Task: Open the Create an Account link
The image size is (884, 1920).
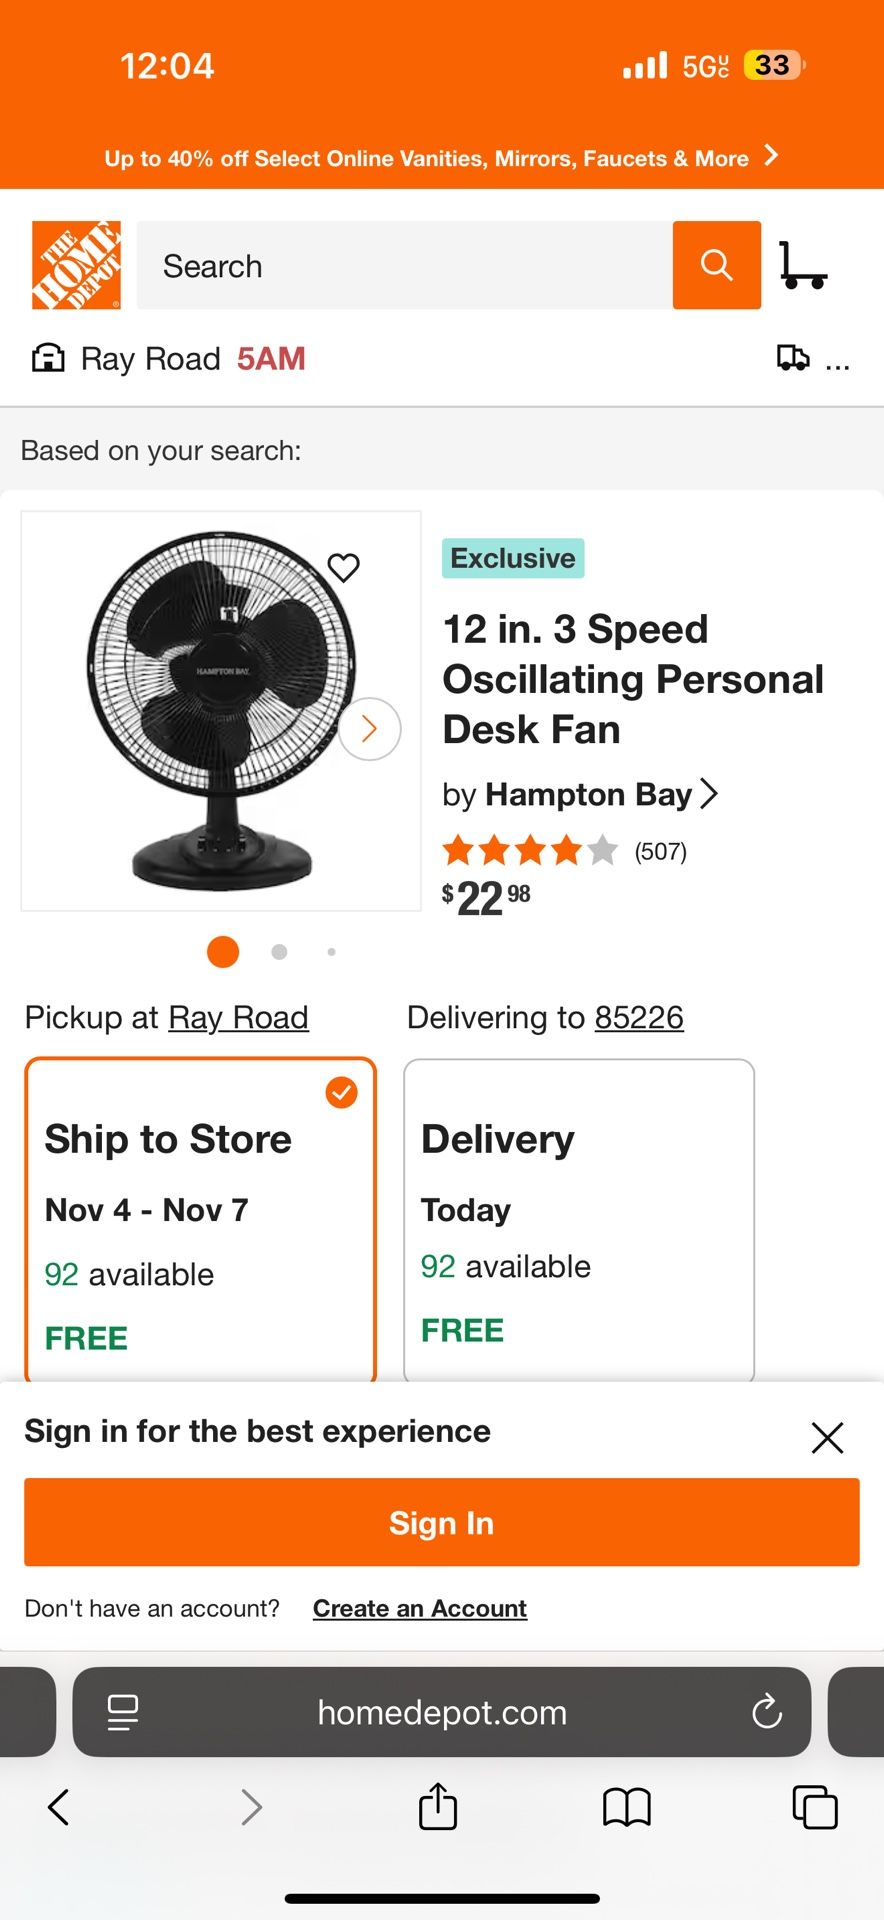Action: pyautogui.click(x=419, y=1608)
